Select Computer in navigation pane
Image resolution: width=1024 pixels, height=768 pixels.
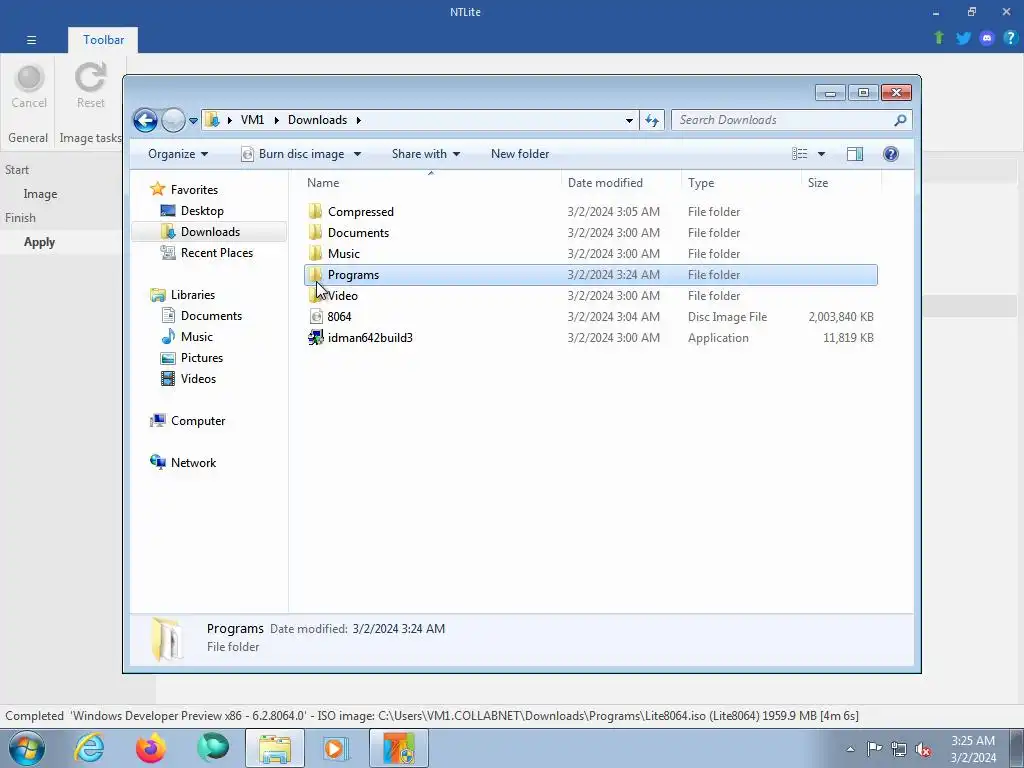click(197, 421)
